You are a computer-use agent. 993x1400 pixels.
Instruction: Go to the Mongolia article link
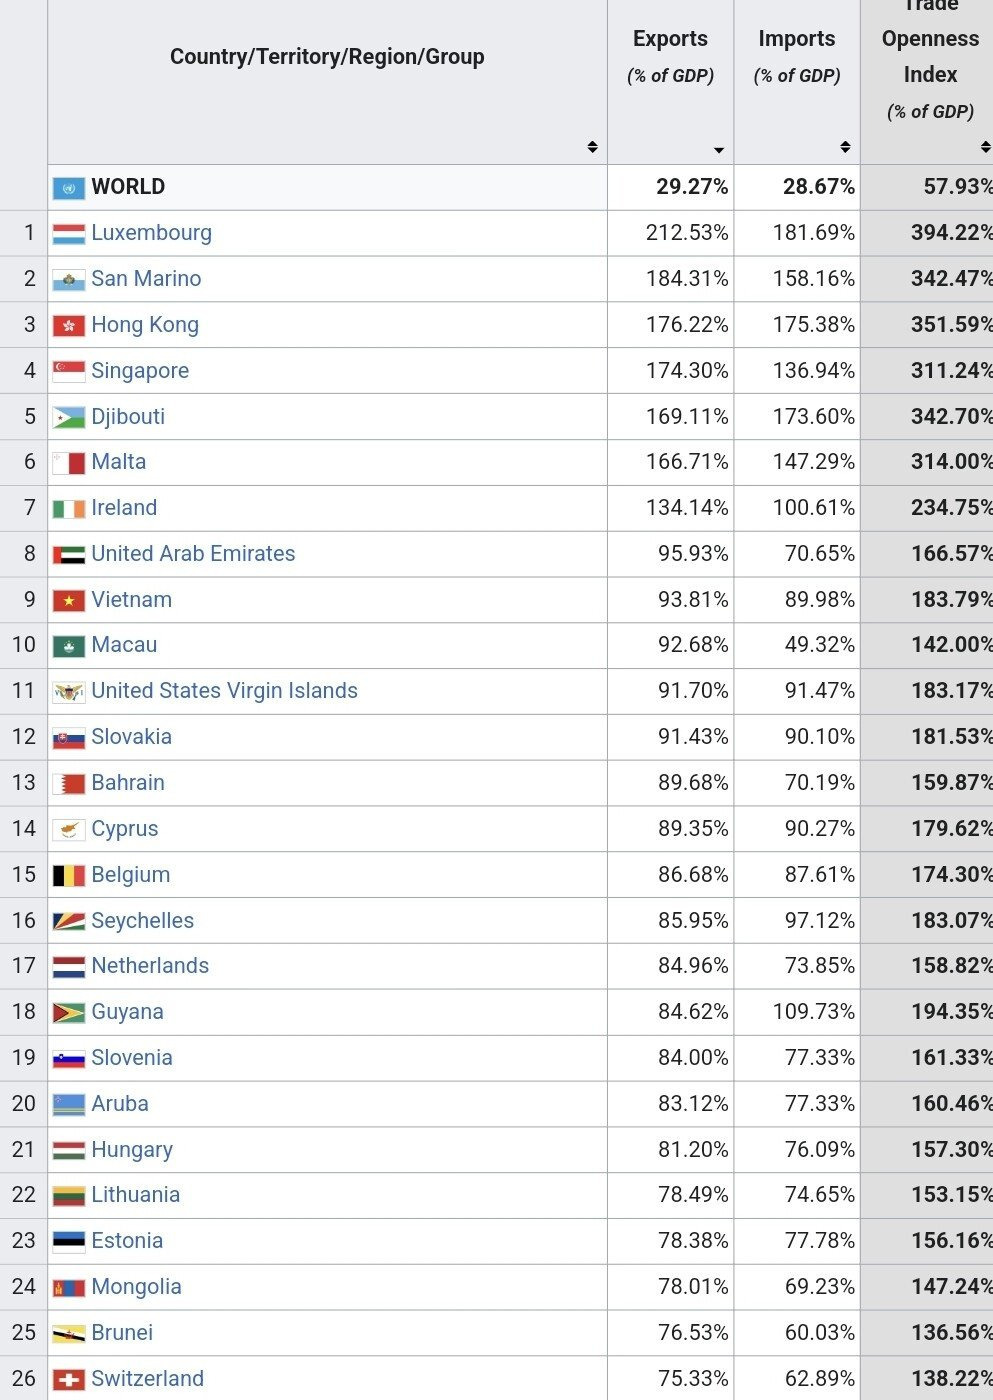click(x=136, y=1287)
